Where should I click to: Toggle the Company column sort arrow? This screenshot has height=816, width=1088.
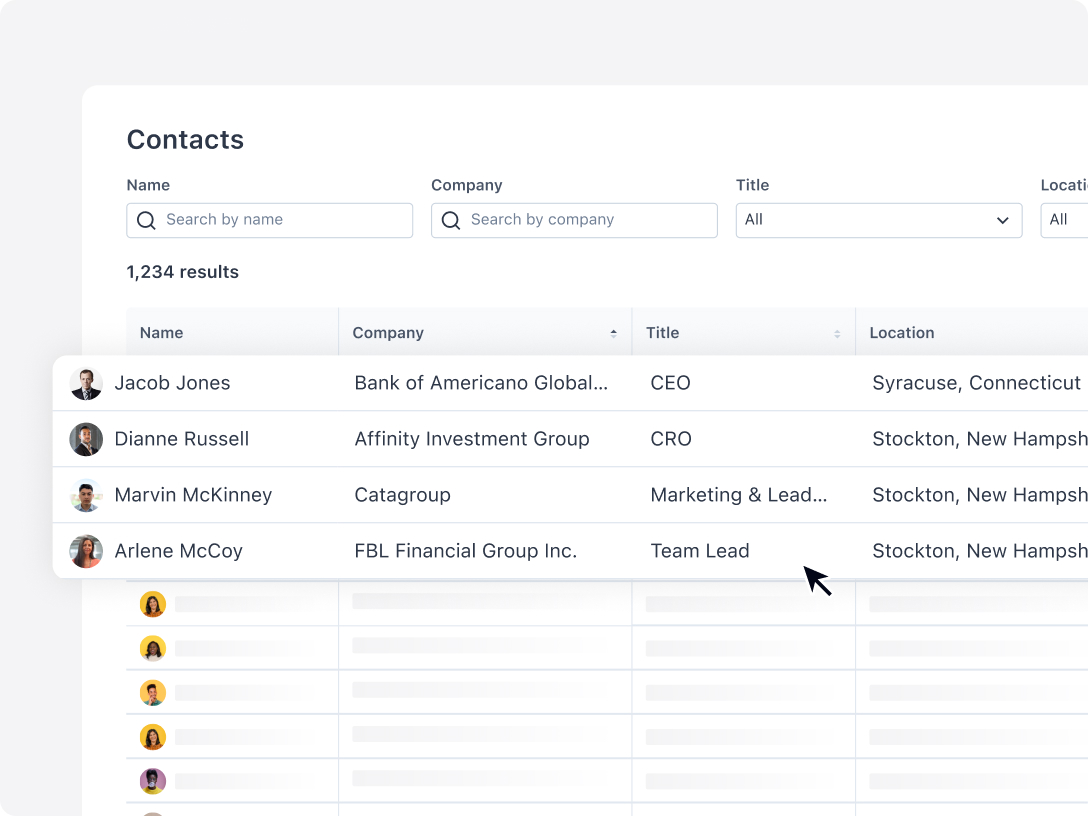pos(614,332)
